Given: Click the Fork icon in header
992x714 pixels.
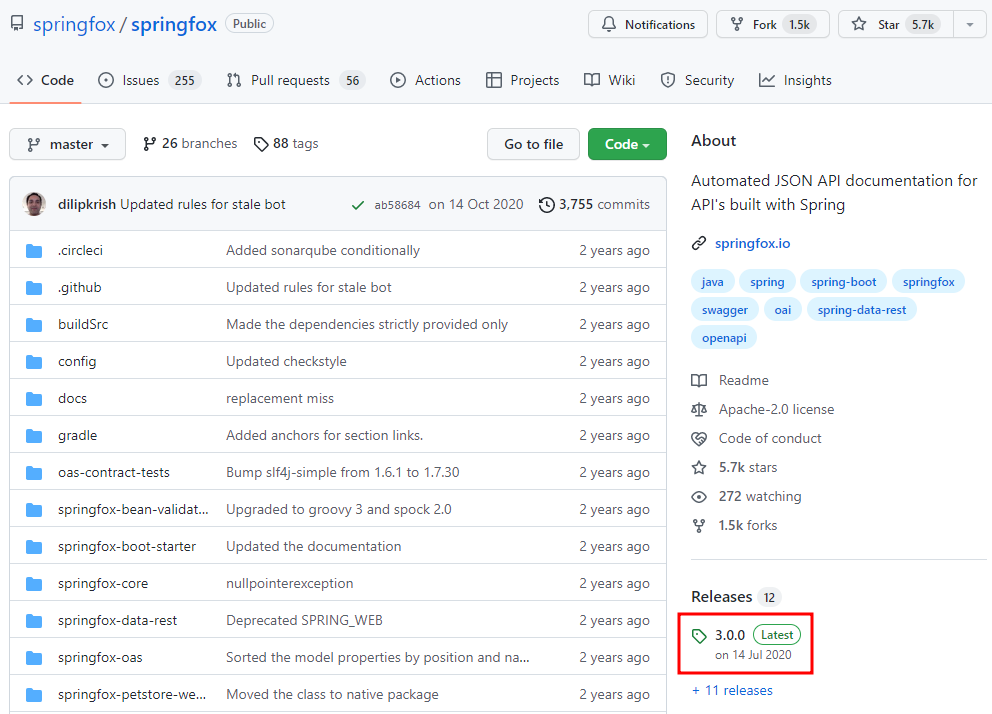Looking at the screenshot, I should [736, 24].
